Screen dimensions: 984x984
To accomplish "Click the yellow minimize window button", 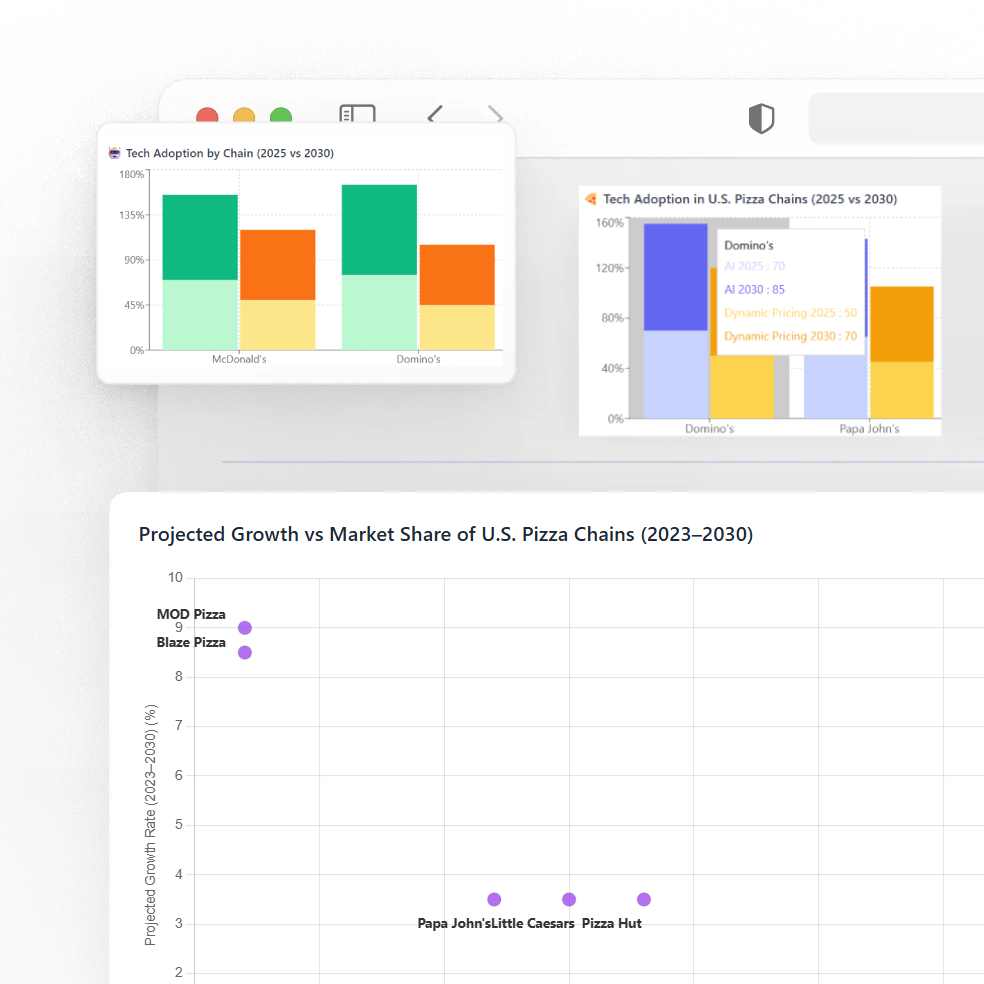I will 244,116.
